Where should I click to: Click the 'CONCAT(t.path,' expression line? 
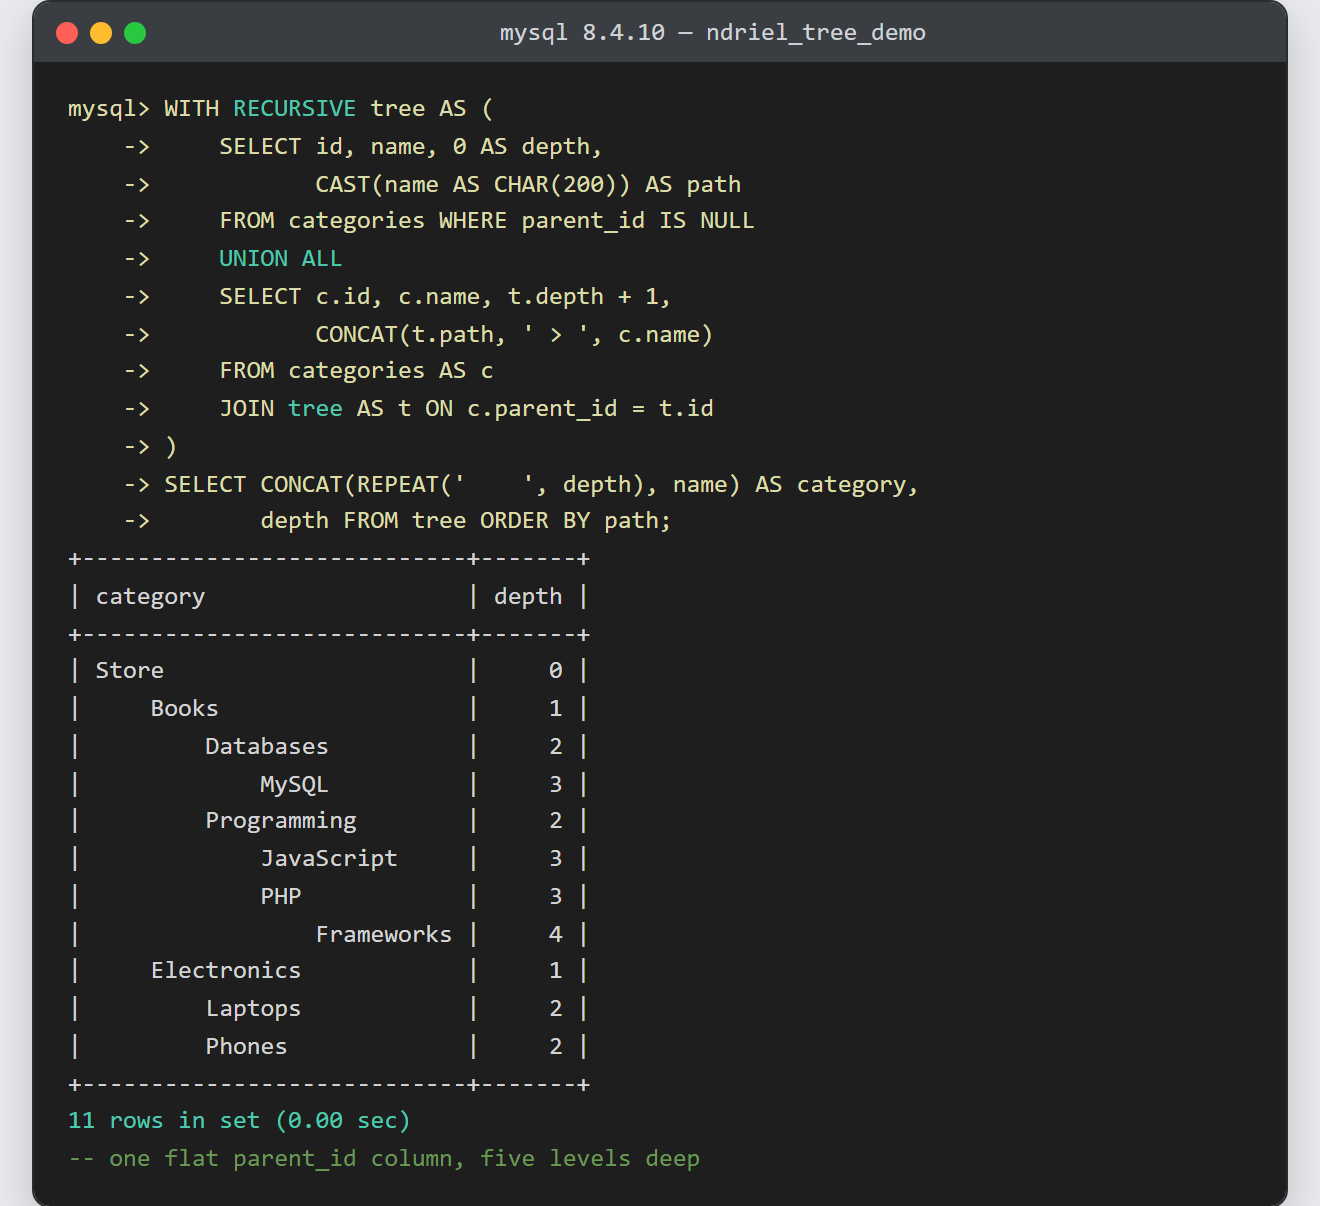coord(514,334)
